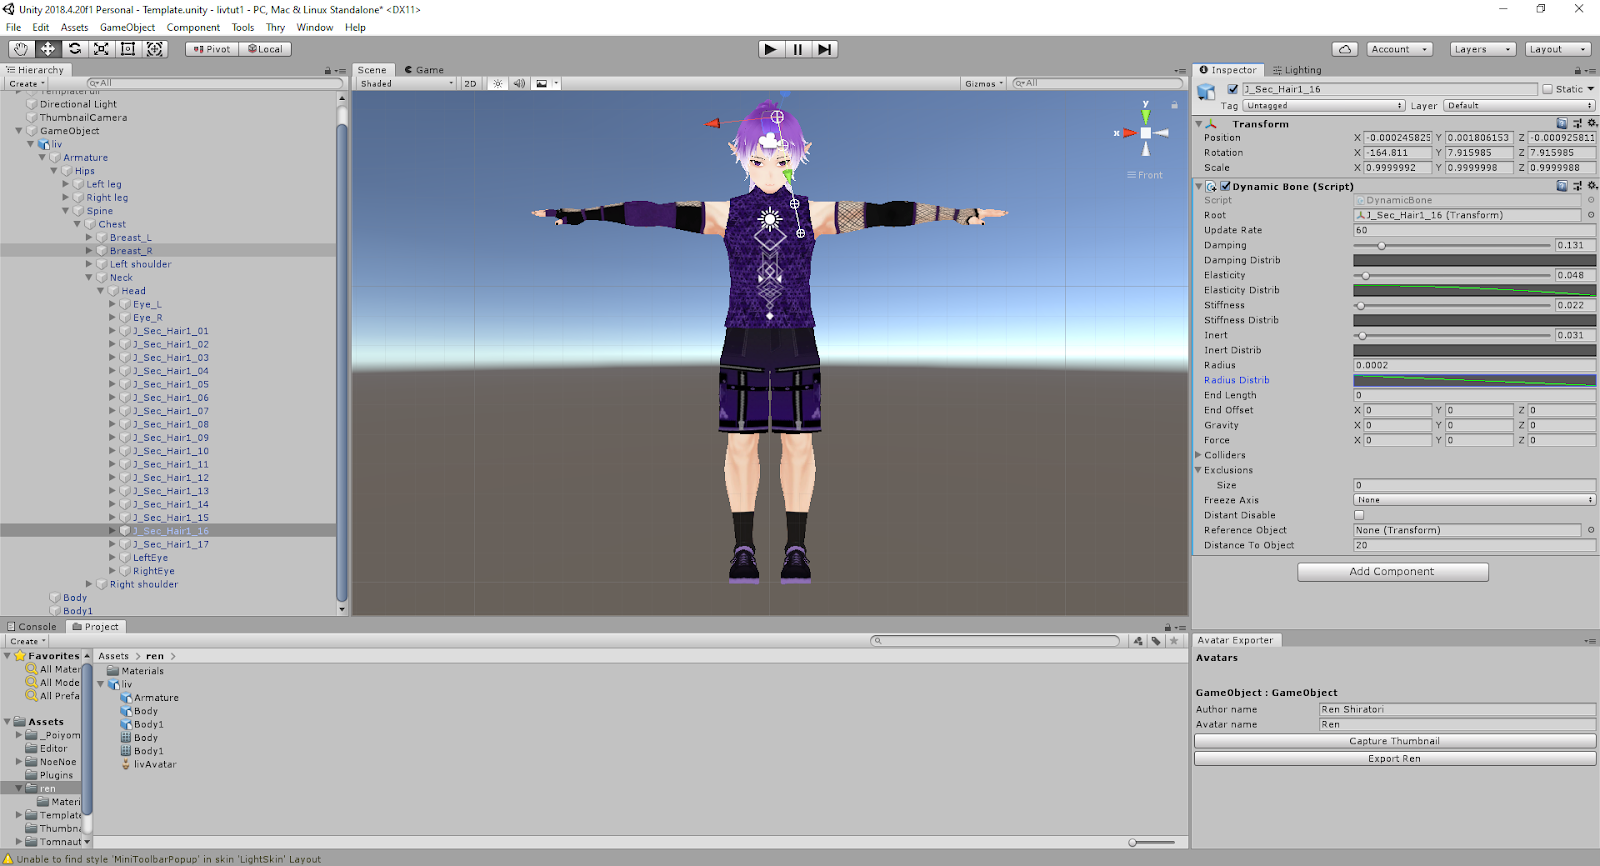Click the Step frame button
This screenshot has width=1600, height=866.
[824, 49]
